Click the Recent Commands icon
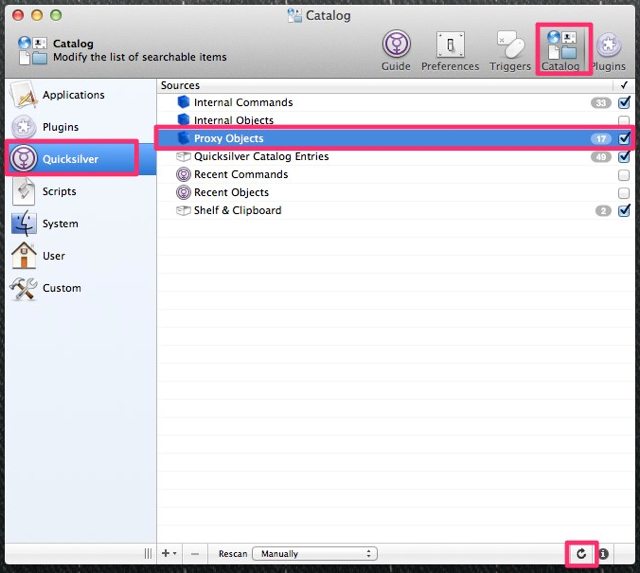This screenshot has width=640, height=573. [x=183, y=174]
